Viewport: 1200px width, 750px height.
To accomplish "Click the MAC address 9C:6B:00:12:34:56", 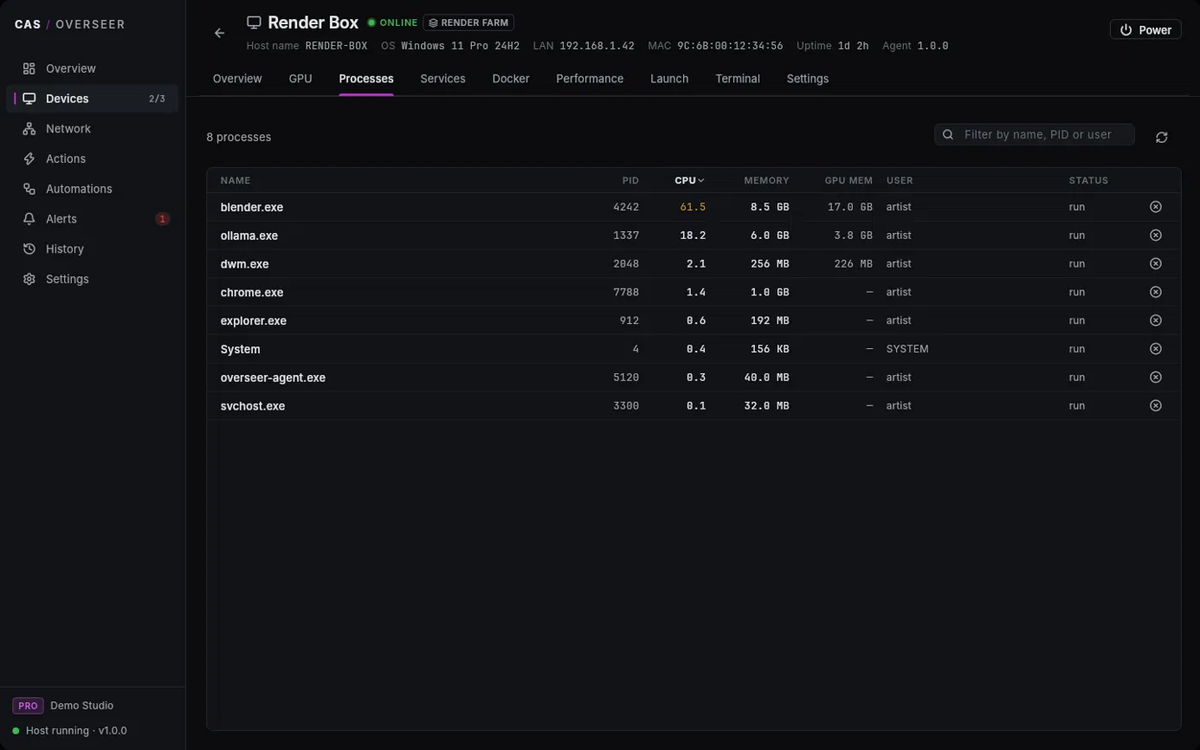I will (x=730, y=46).
